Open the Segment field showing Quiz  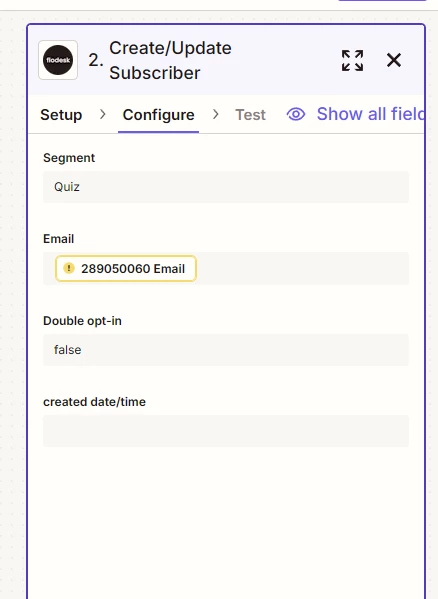226,187
